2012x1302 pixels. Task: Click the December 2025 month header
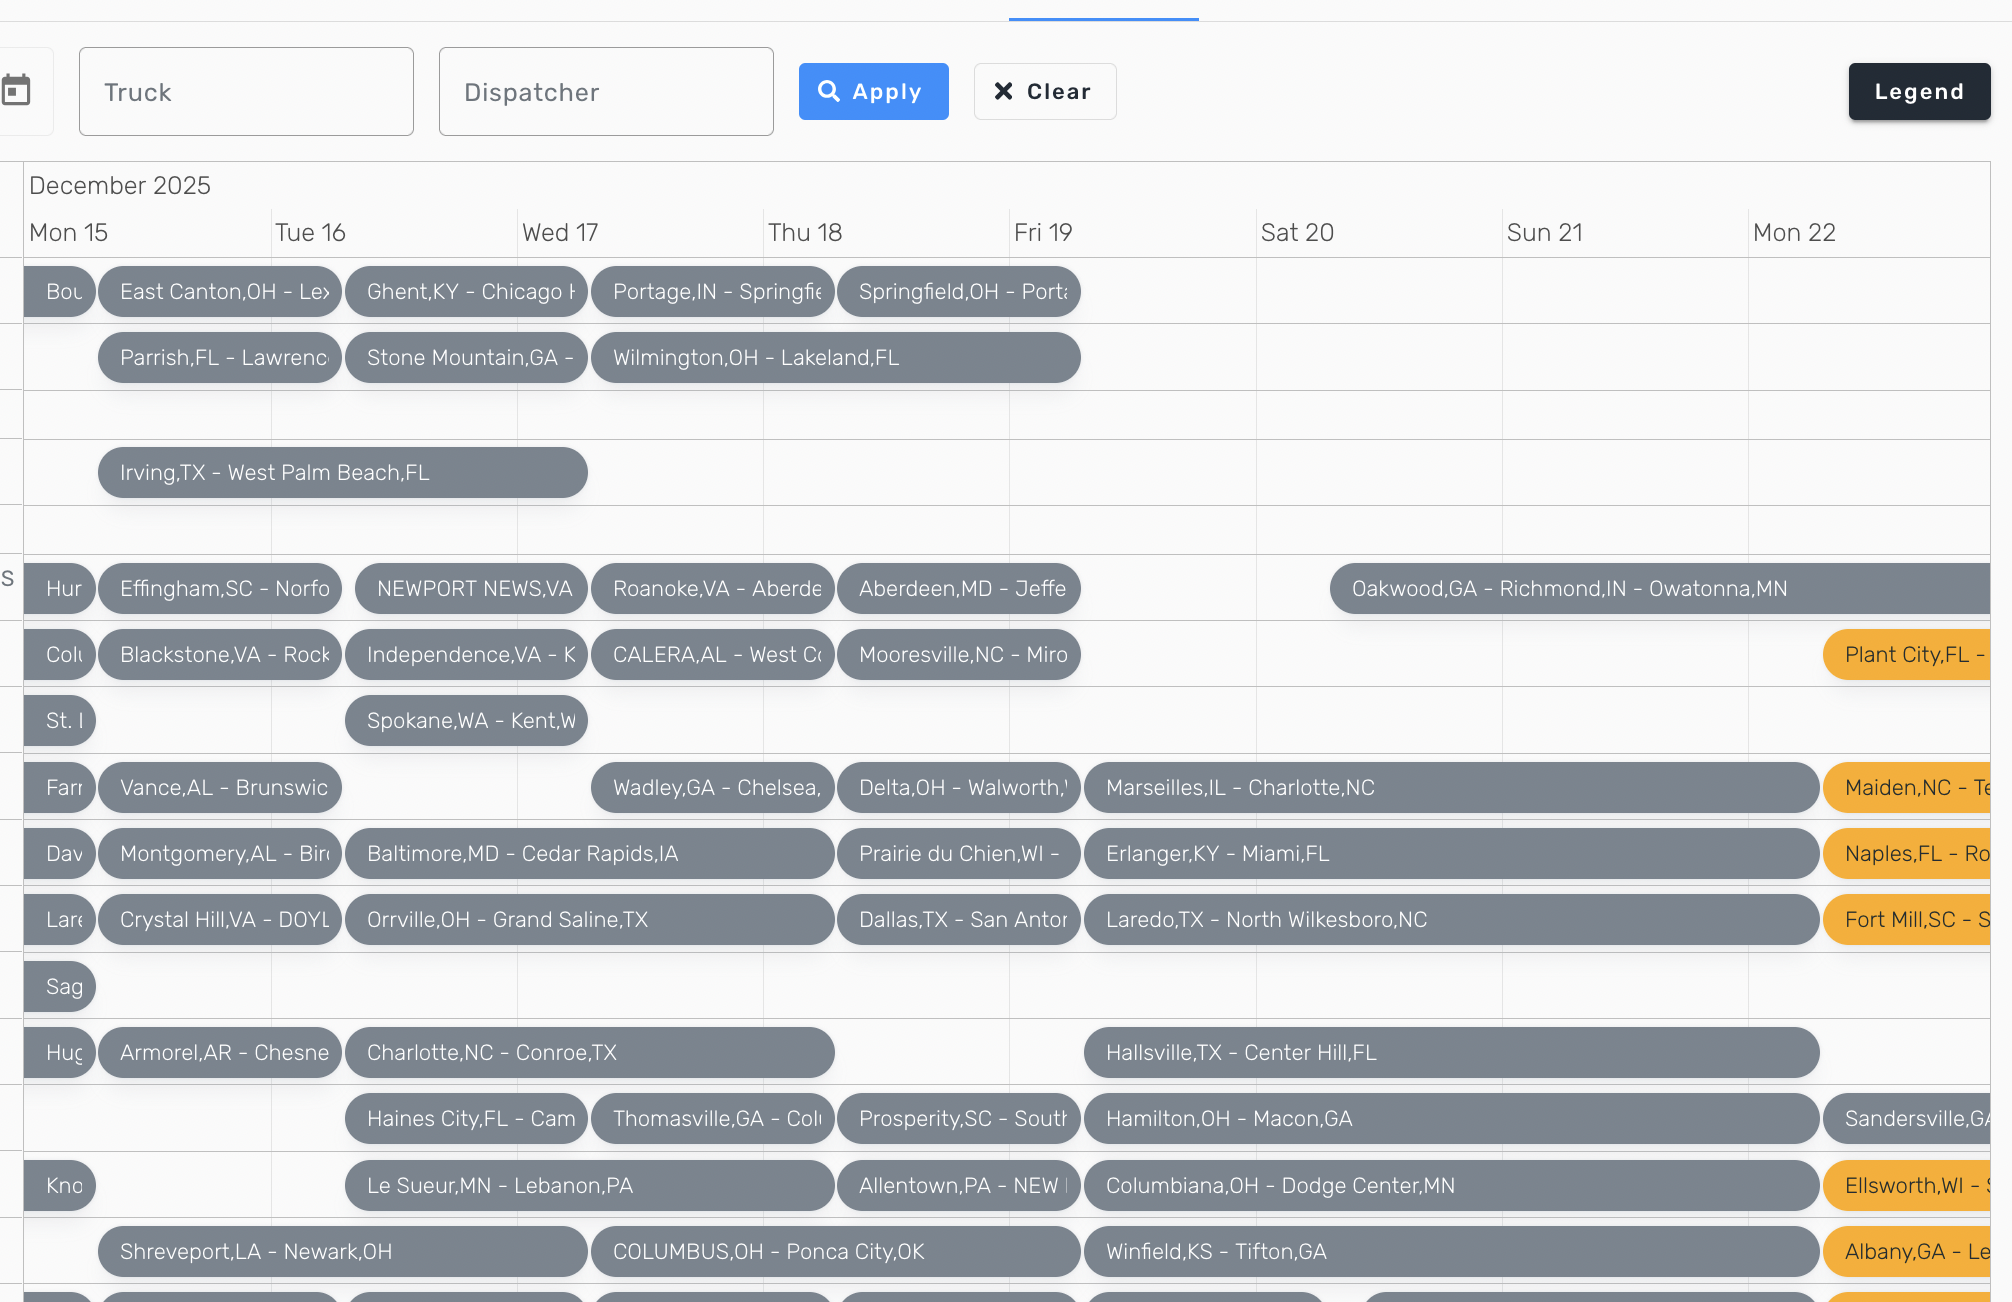pyautogui.click(x=119, y=185)
